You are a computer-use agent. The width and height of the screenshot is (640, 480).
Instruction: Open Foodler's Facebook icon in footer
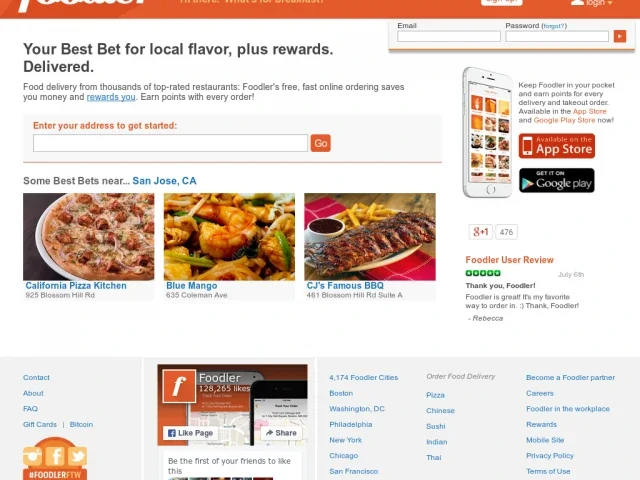pyautogui.click(x=55, y=456)
